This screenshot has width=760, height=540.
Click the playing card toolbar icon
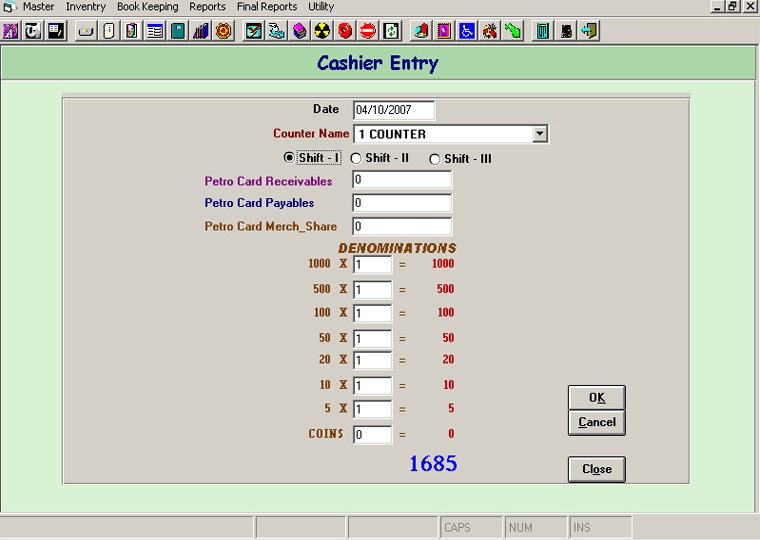pos(132,31)
